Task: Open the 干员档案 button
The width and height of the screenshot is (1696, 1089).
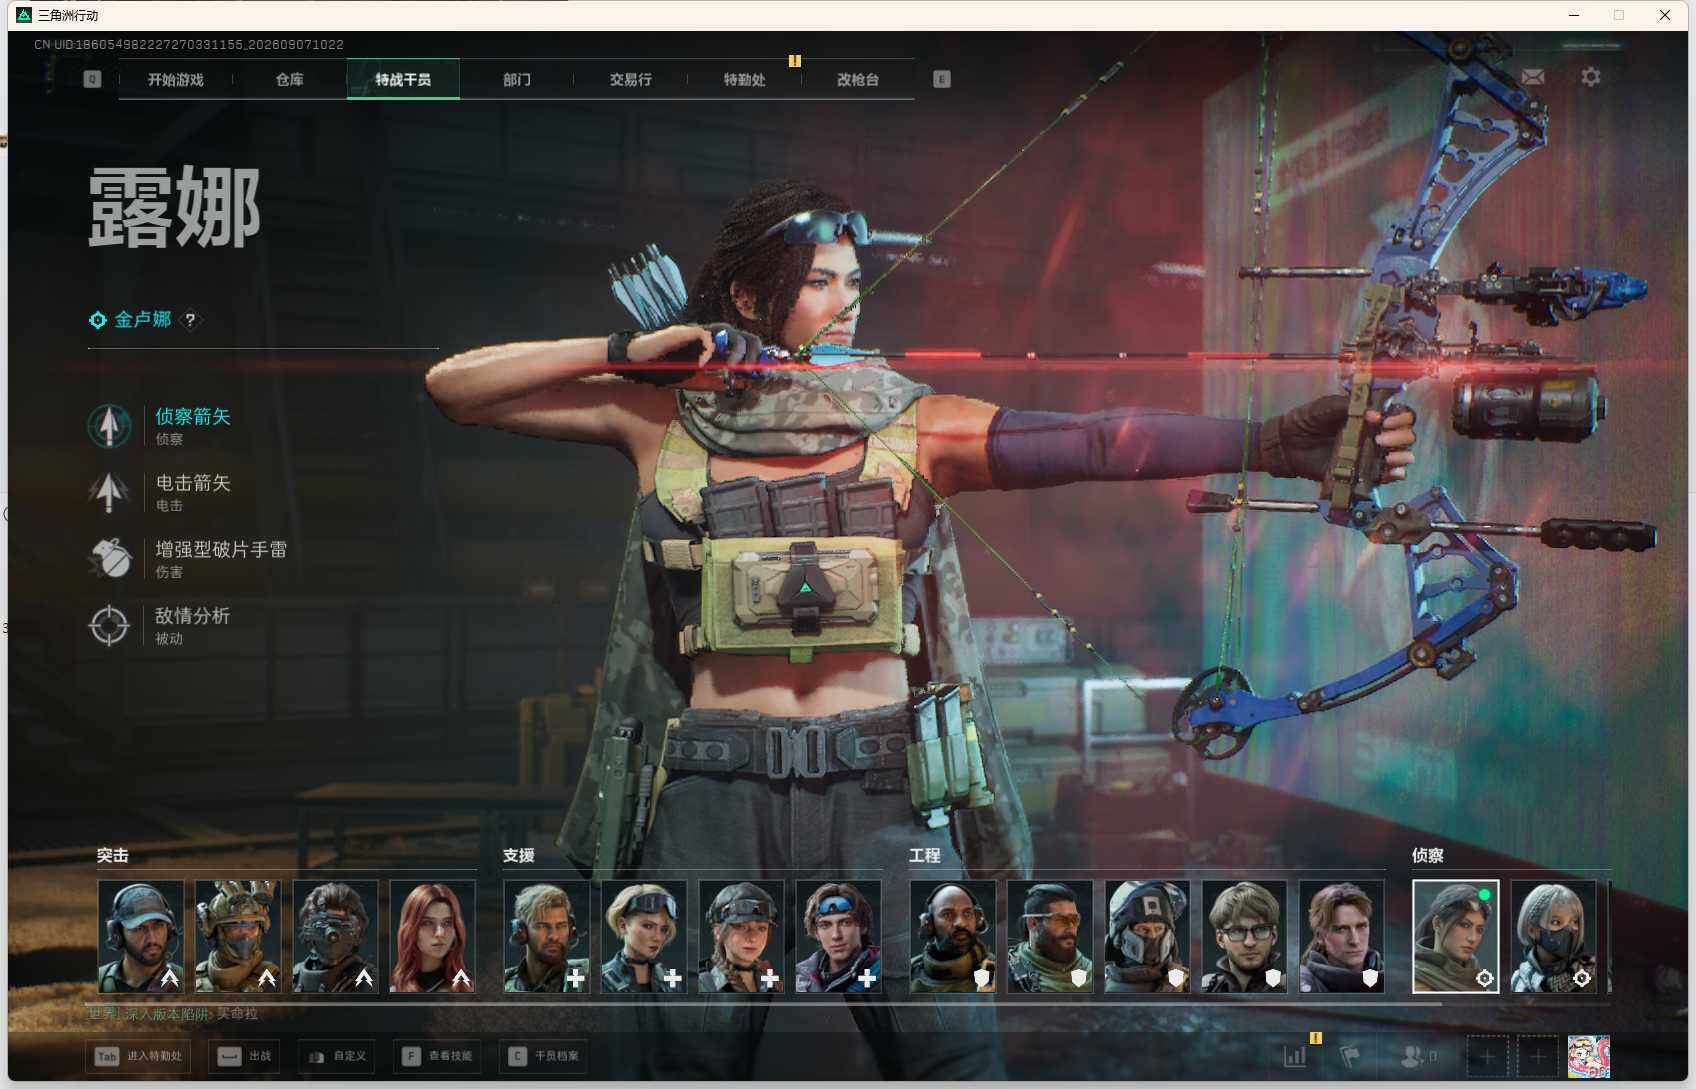Action: pos(543,1056)
